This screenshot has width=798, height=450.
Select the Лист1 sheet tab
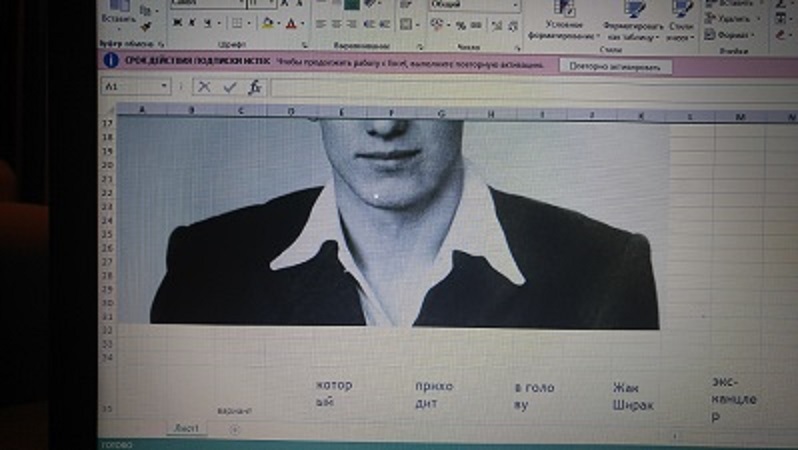tap(187, 428)
